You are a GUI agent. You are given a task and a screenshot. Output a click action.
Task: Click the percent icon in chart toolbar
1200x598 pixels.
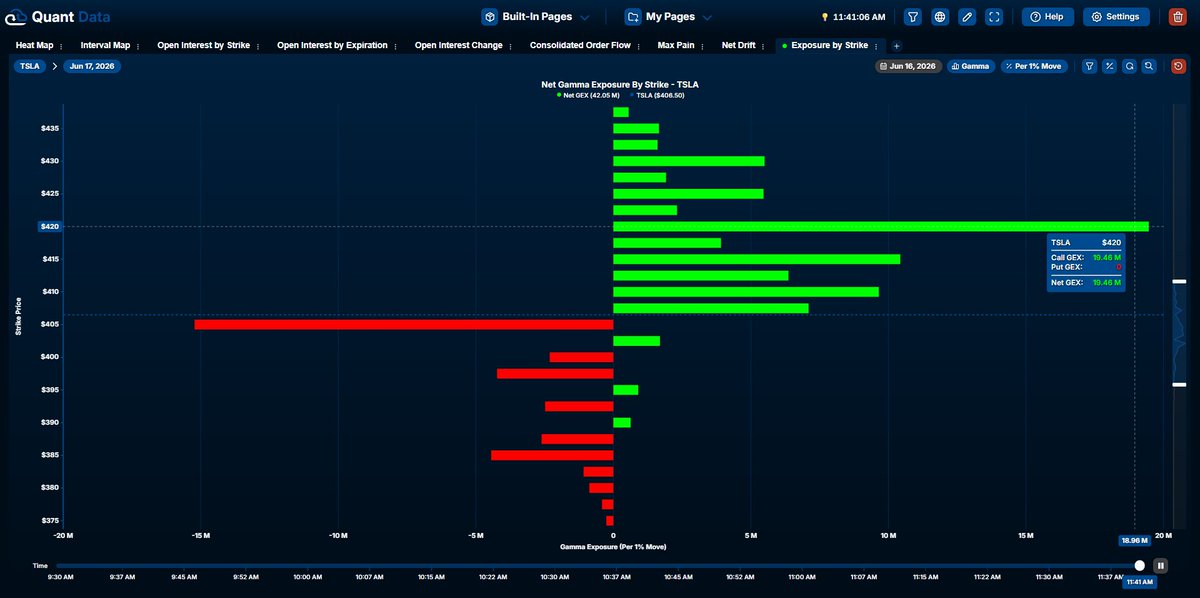1109,66
